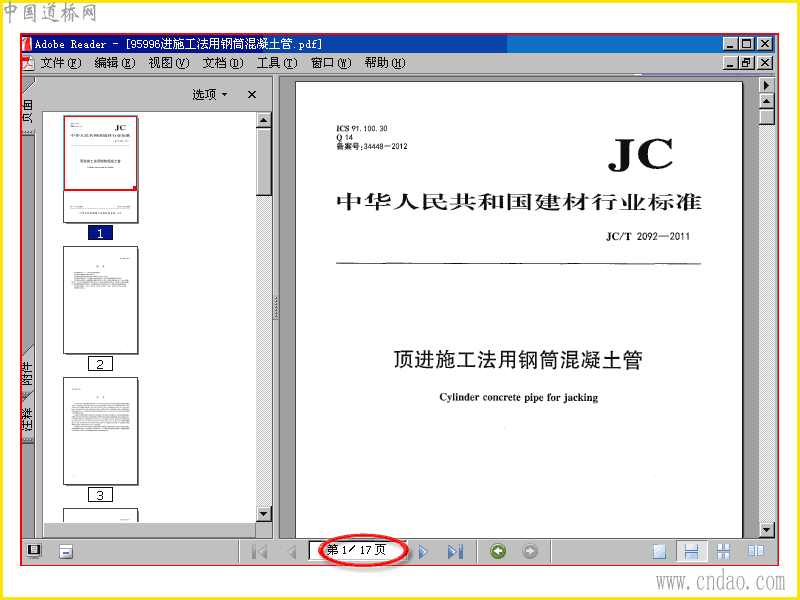Viewport: 800px width, 600px height.
Task: Open the 文件(F) menu
Action: tap(60, 63)
